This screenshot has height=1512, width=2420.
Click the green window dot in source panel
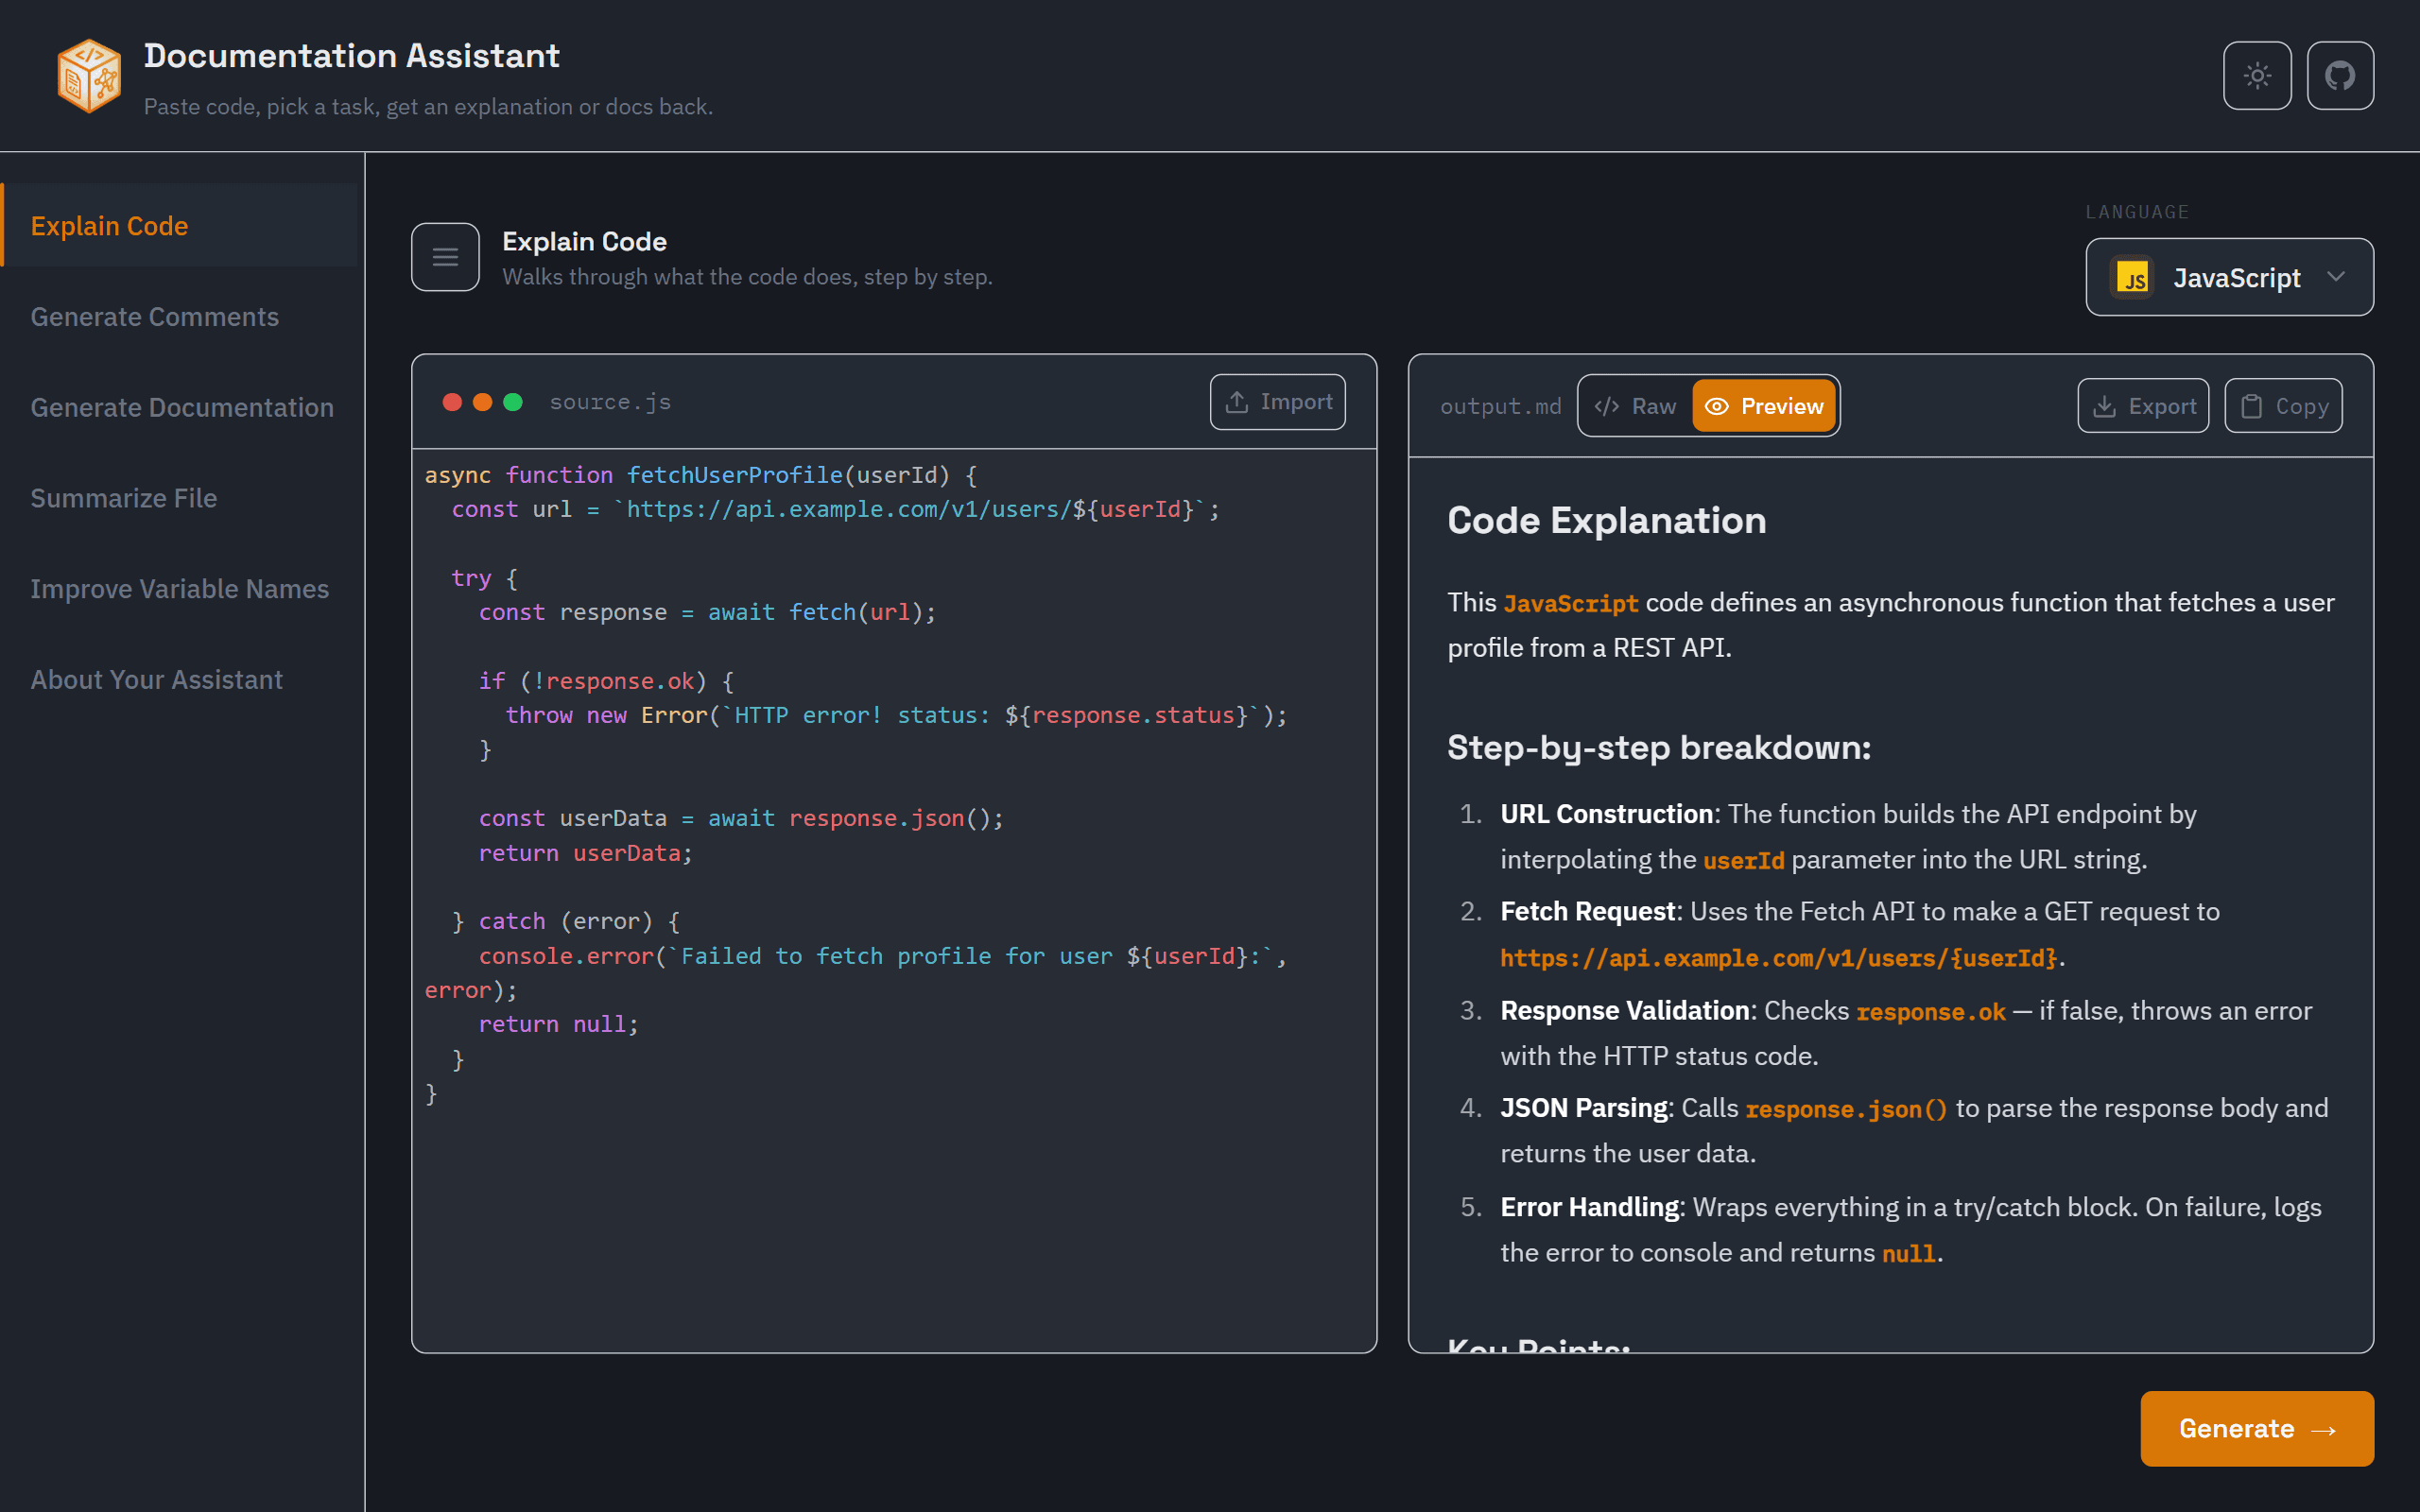pyautogui.click(x=513, y=402)
